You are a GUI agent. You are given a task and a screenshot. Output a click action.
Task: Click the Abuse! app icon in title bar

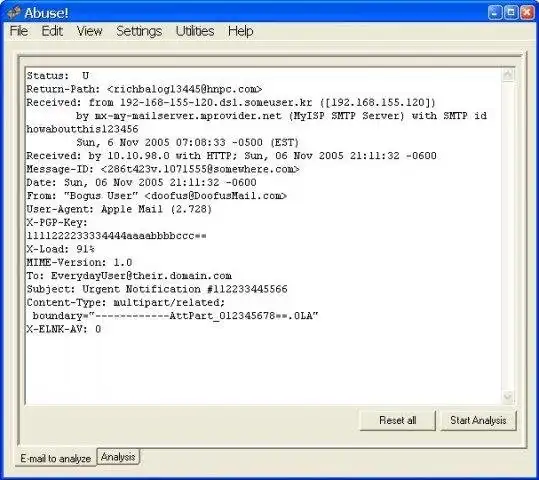click(14, 13)
